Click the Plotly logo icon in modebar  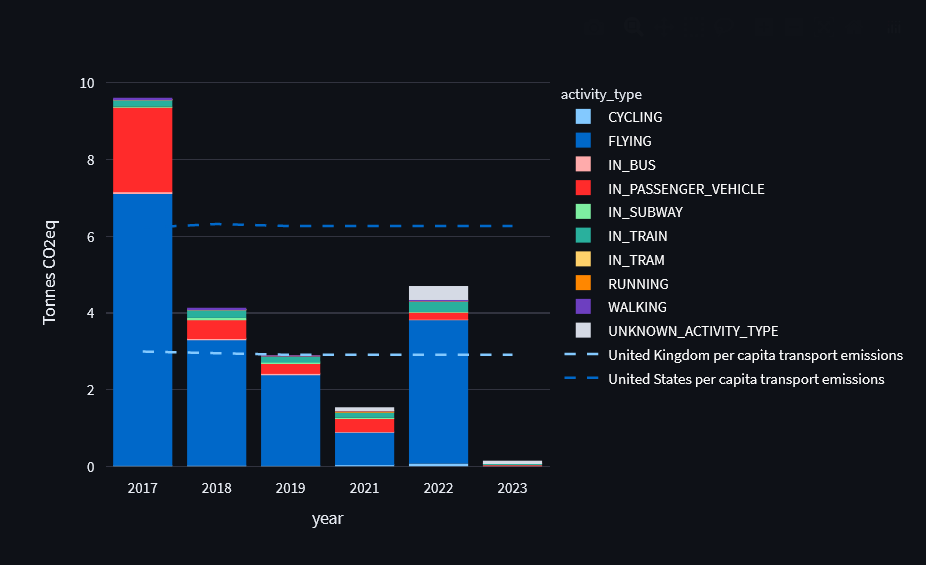click(893, 27)
